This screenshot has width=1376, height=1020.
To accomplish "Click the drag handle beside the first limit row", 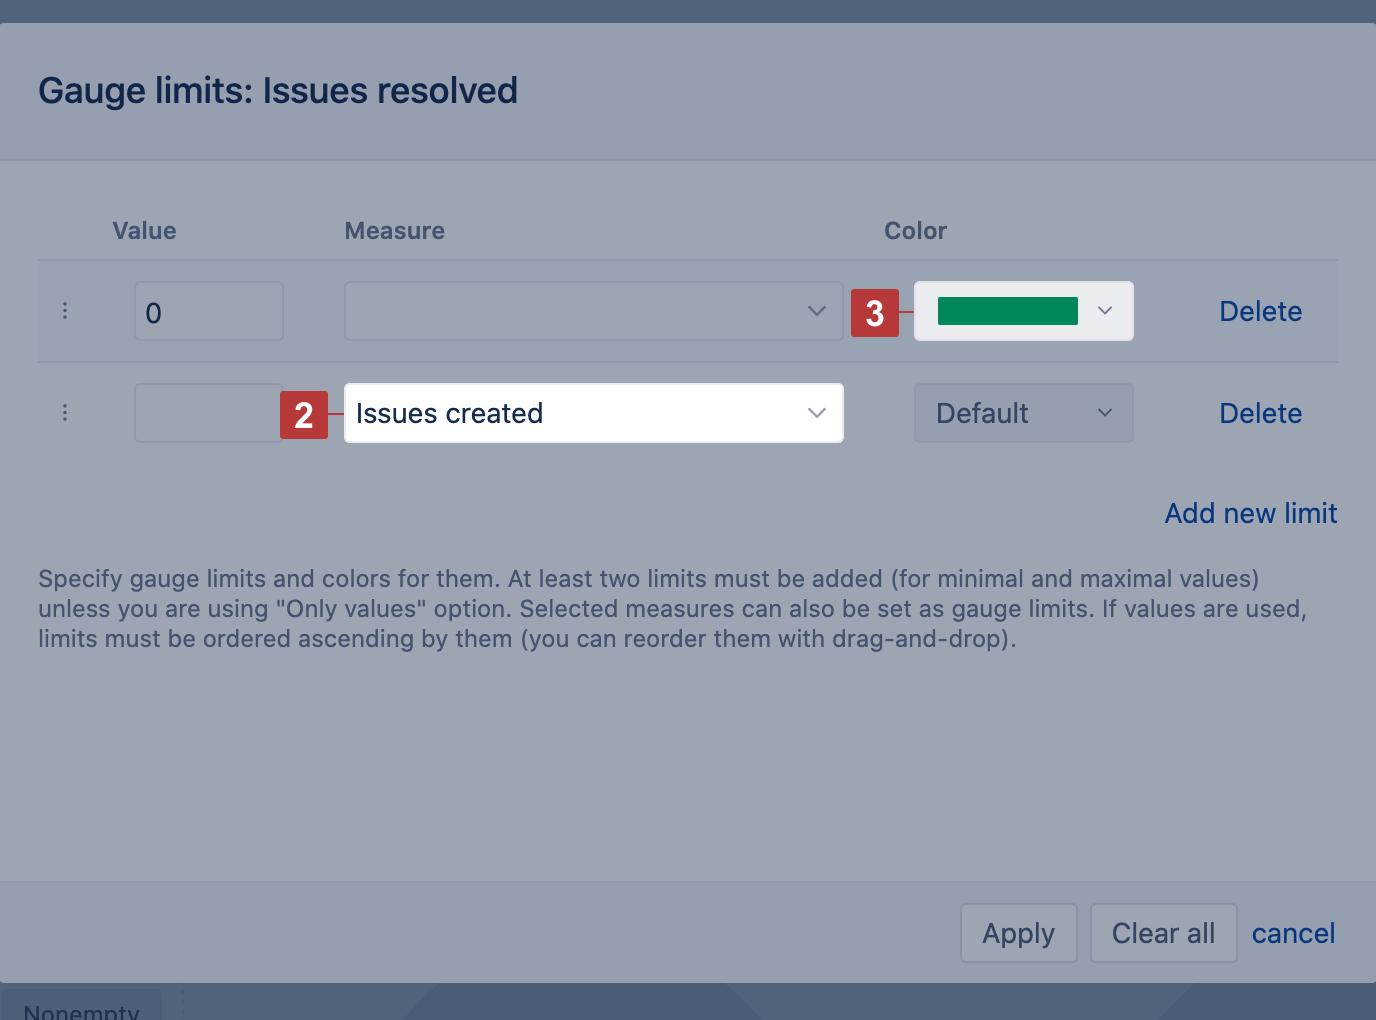I will tap(64, 311).
